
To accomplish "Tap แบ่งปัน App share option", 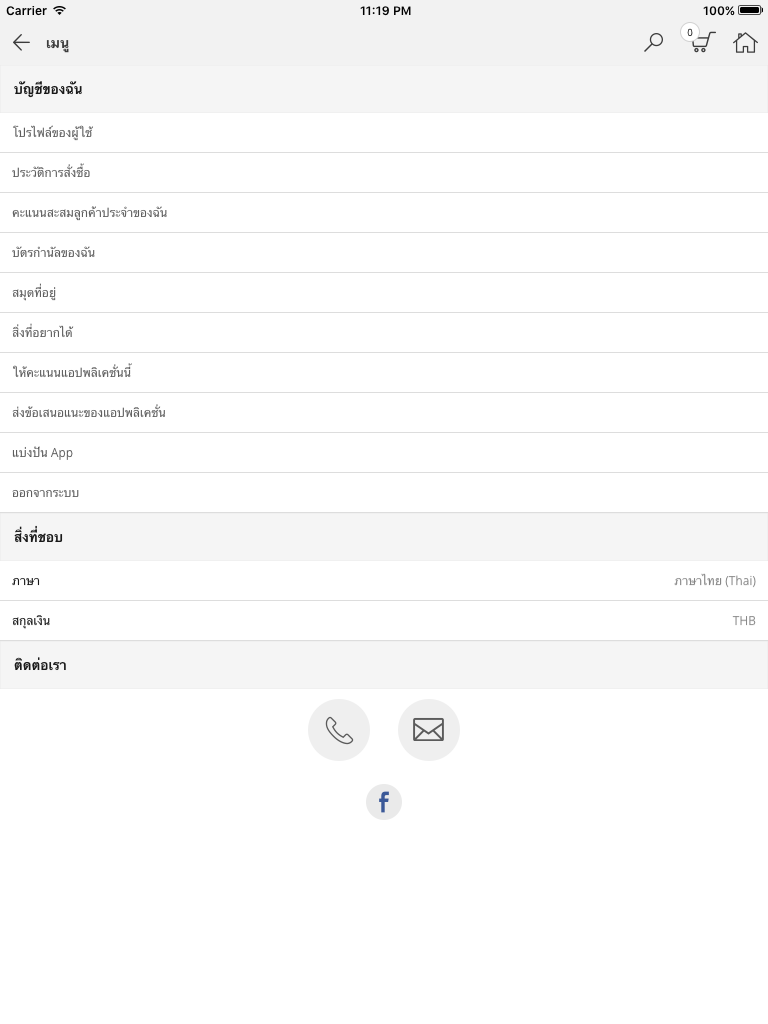I will (384, 453).
